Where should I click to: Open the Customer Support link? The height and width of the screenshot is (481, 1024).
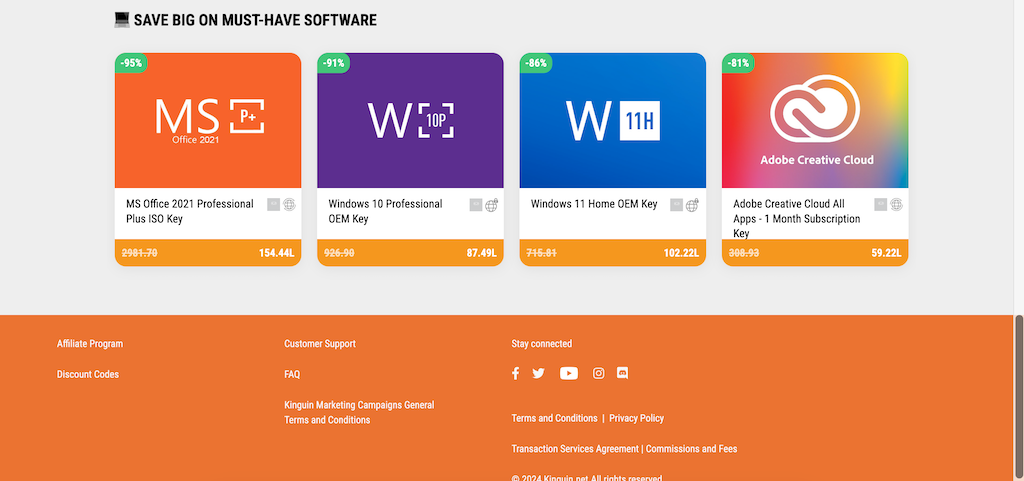click(x=320, y=343)
